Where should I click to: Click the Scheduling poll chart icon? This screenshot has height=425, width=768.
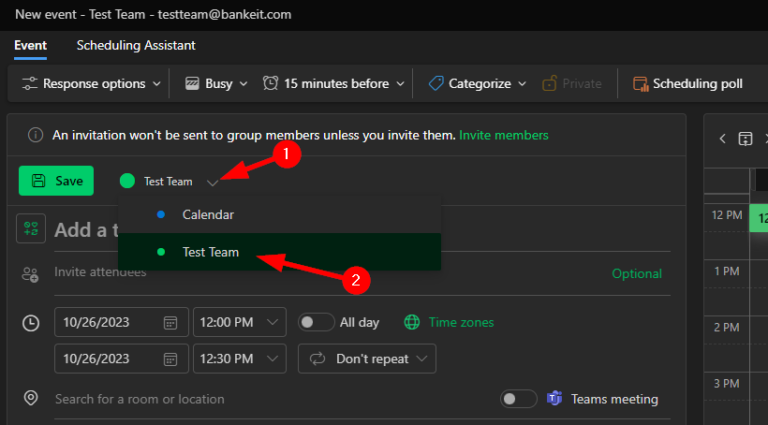click(641, 84)
